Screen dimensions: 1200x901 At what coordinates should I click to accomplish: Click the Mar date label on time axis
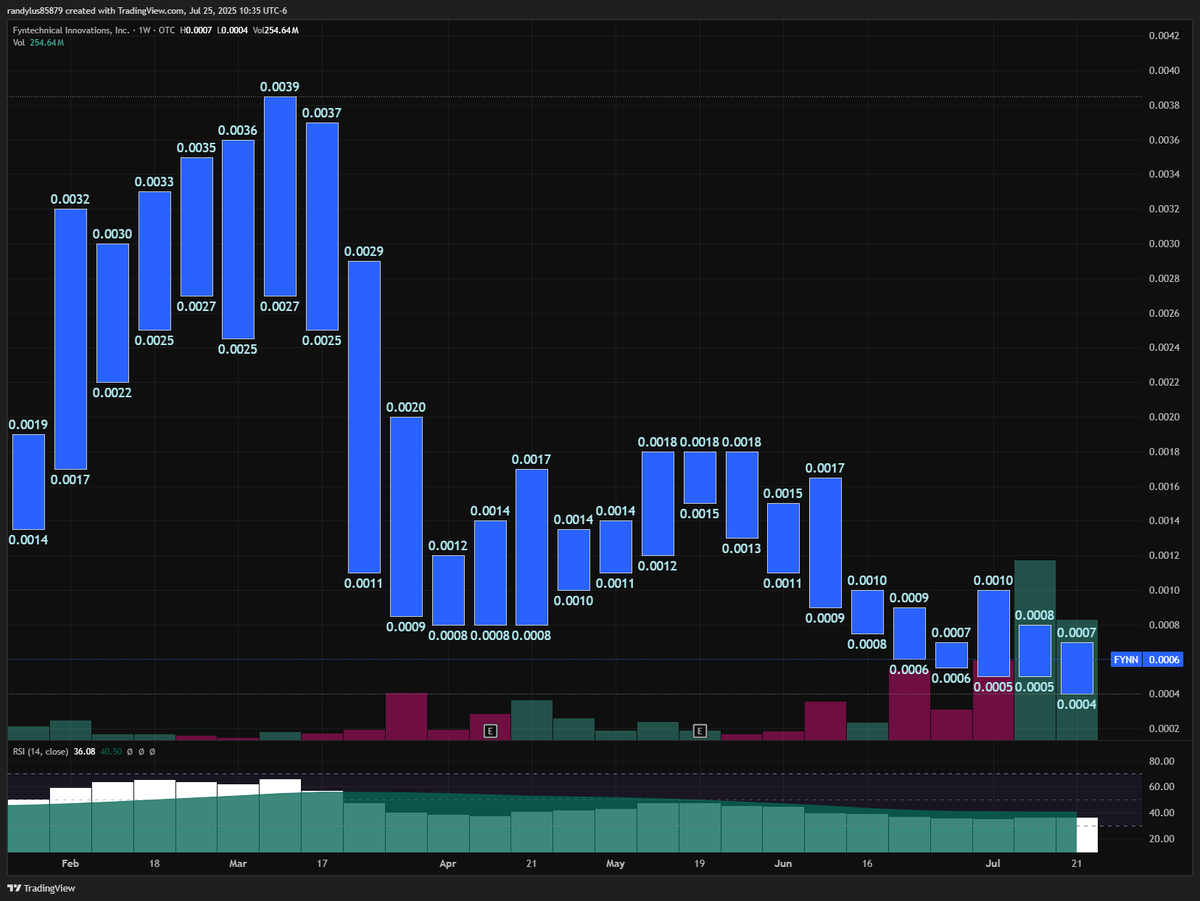pos(238,862)
